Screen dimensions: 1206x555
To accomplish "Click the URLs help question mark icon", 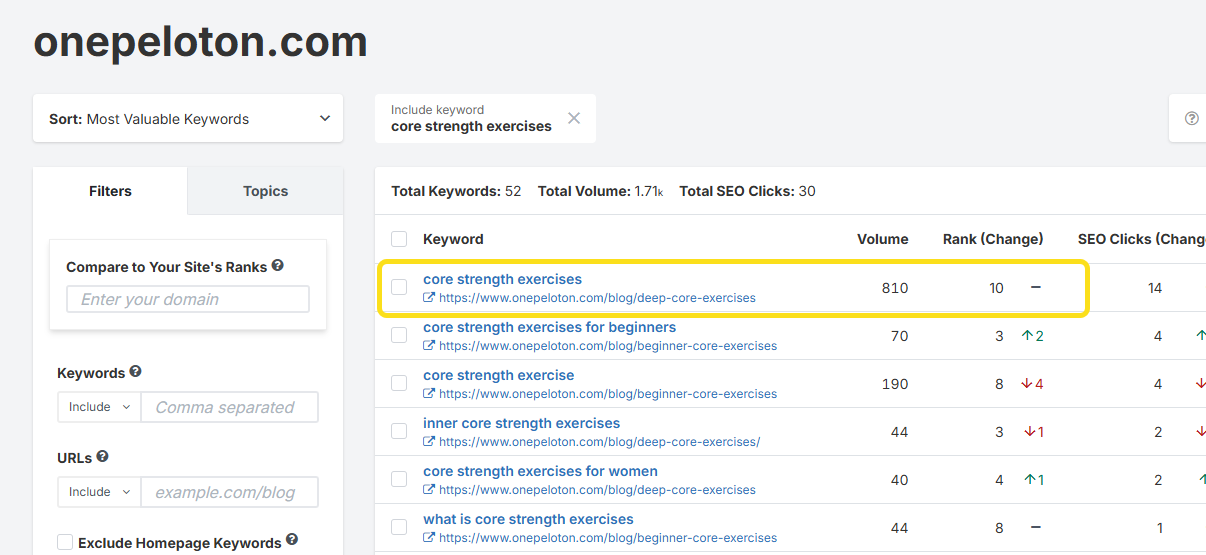I will tap(102, 457).
